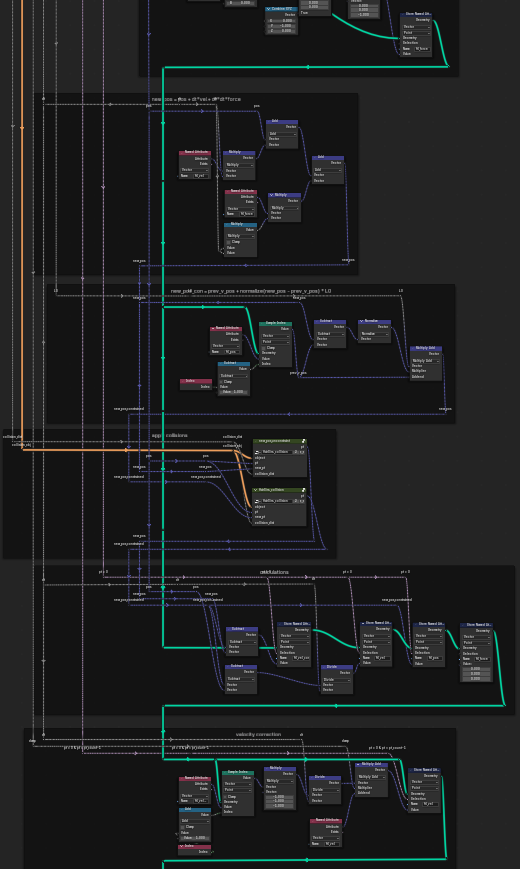Select Divide node header in velocity correction frame
Screen dimensions: 520x869
[325, 777]
